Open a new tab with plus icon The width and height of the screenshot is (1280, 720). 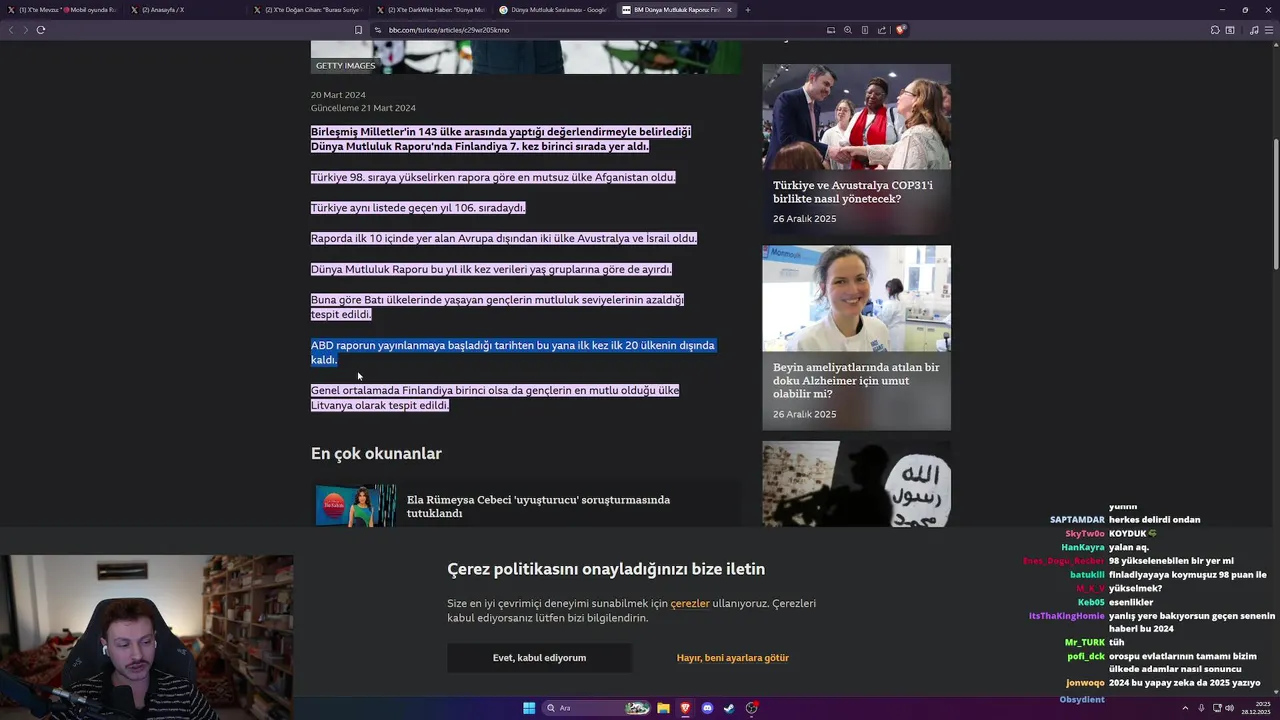(x=748, y=10)
